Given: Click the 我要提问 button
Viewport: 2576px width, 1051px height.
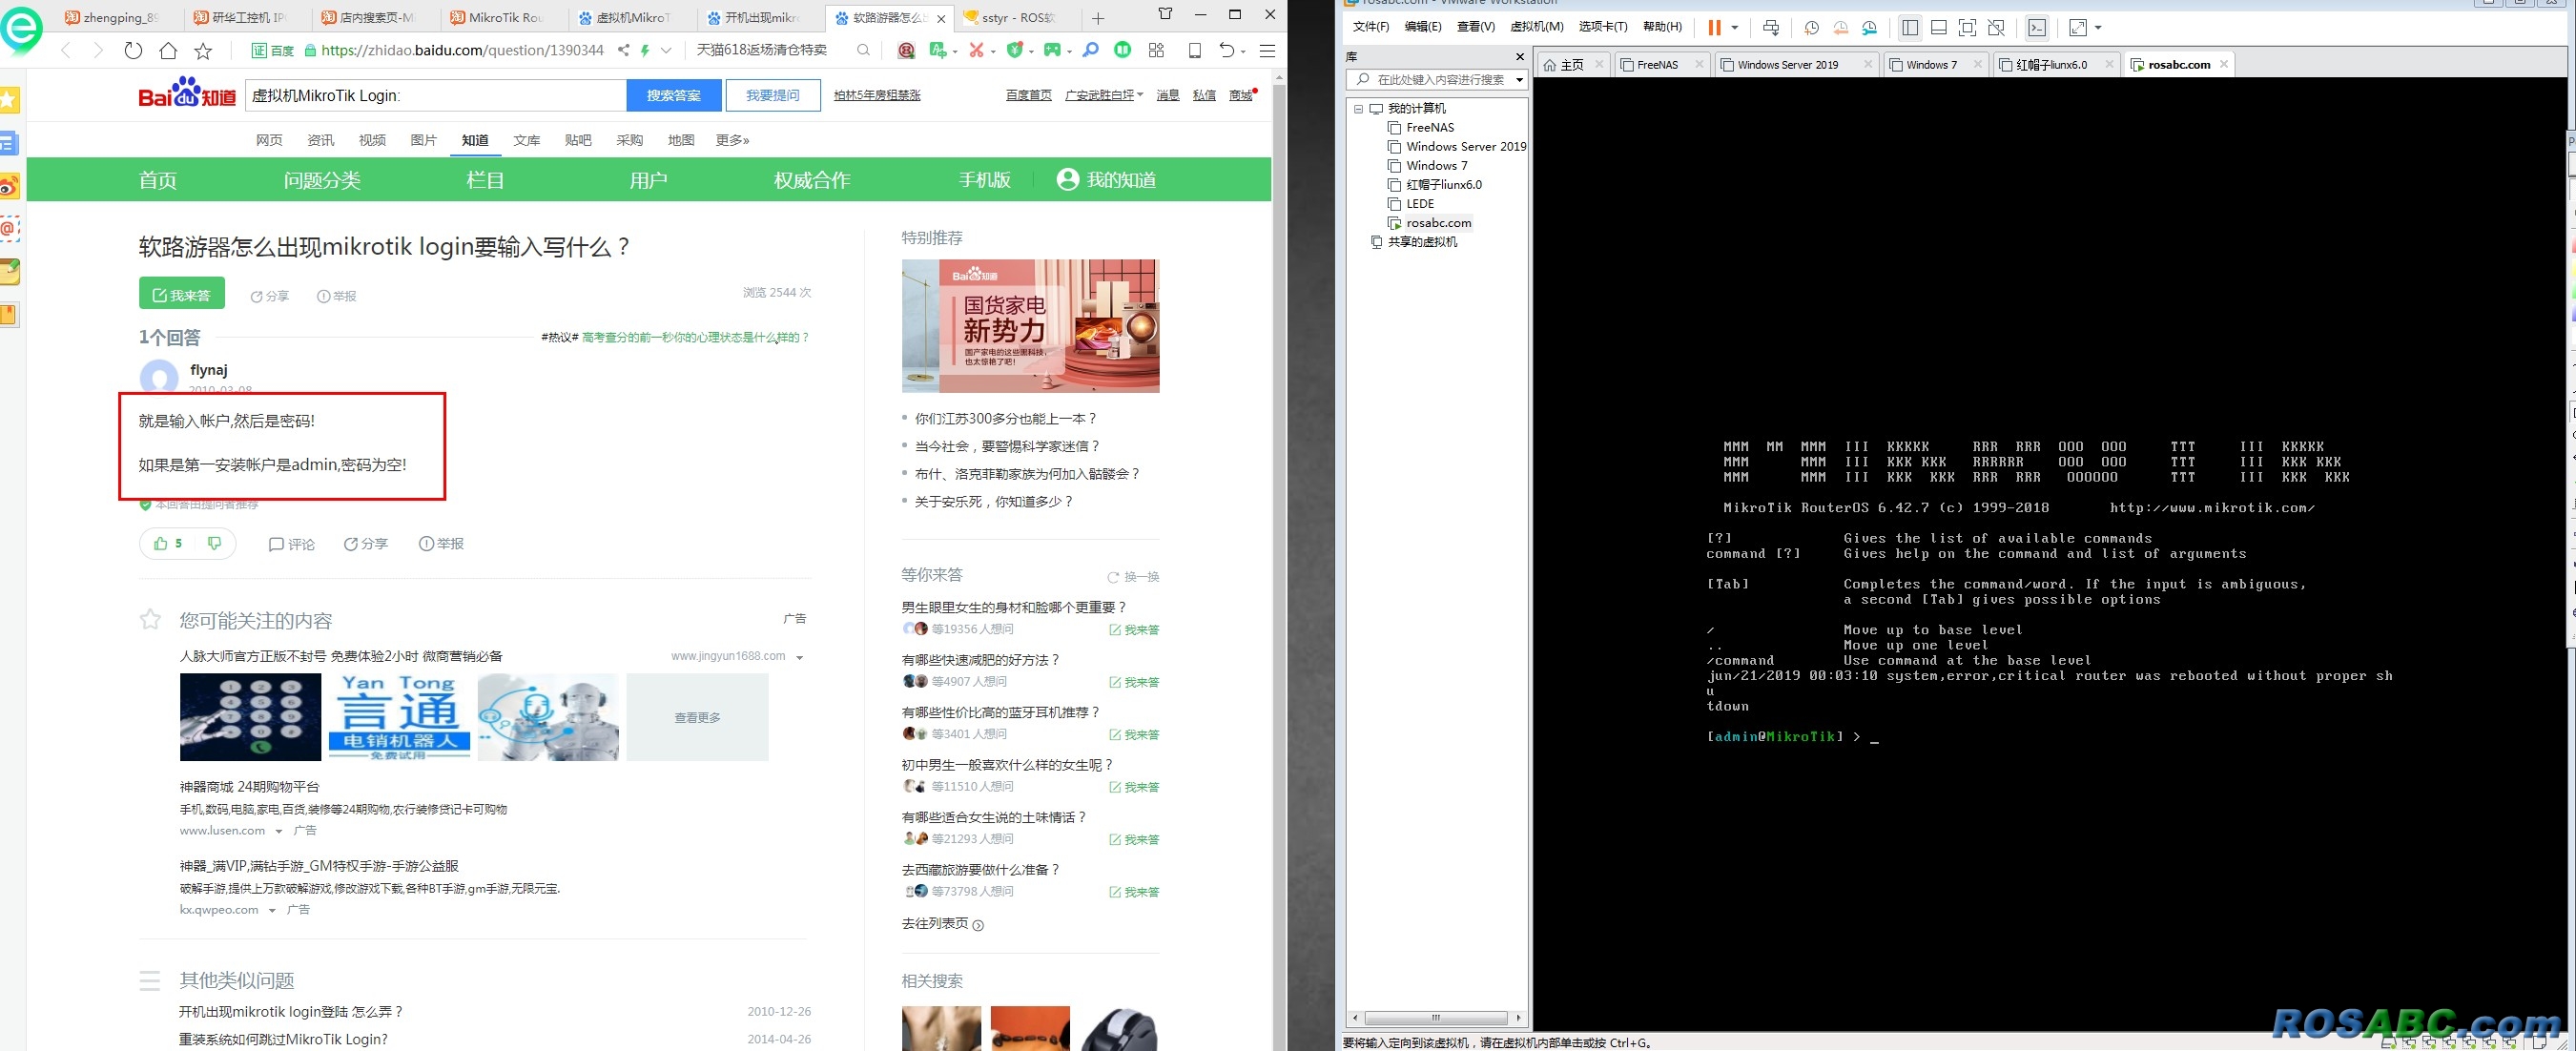Looking at the screenshot, I should pyautogui.click(x=773, y=95).
